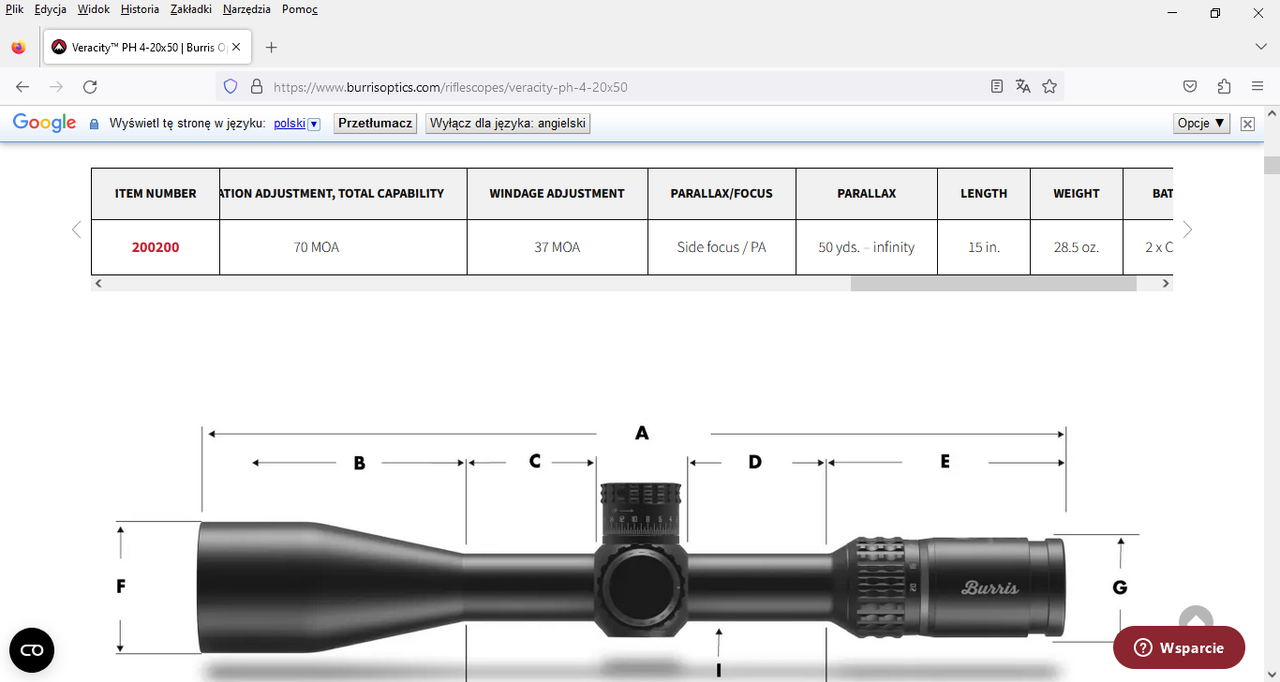Open the language dropdown arrow next to polski

(314, 124)
